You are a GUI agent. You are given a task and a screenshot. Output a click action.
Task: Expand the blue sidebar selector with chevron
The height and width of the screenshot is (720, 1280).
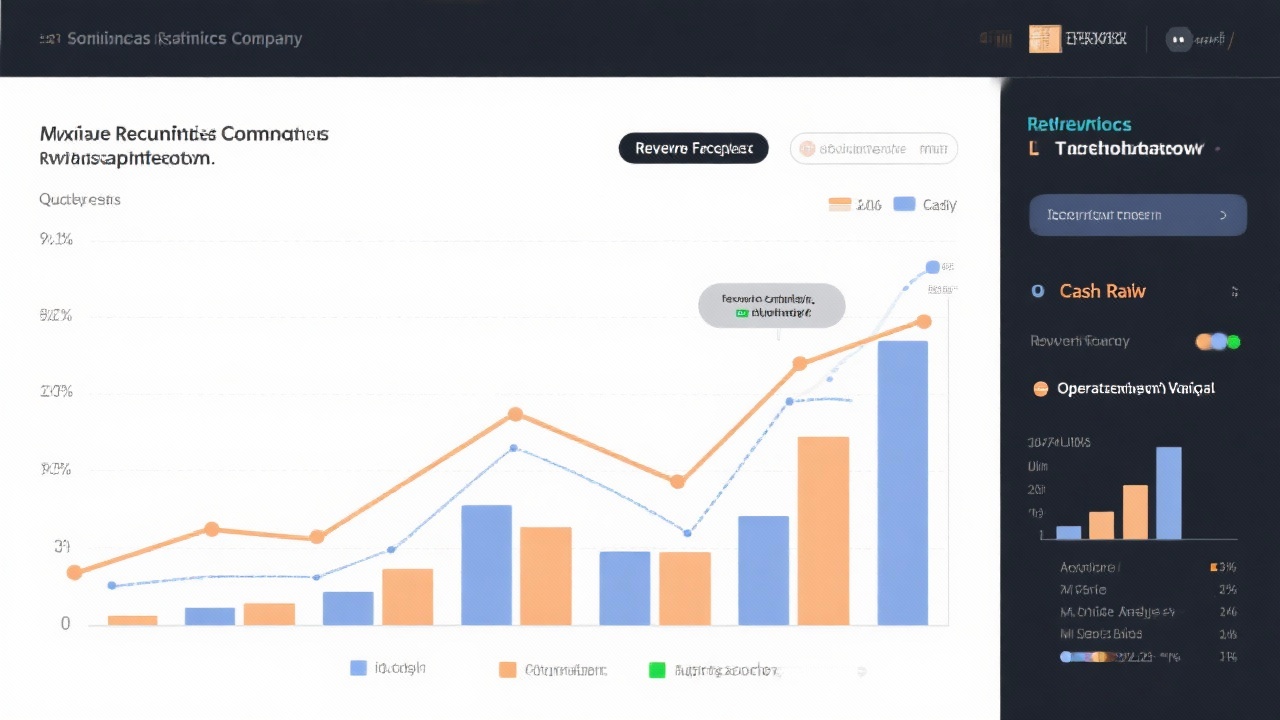1137,215
